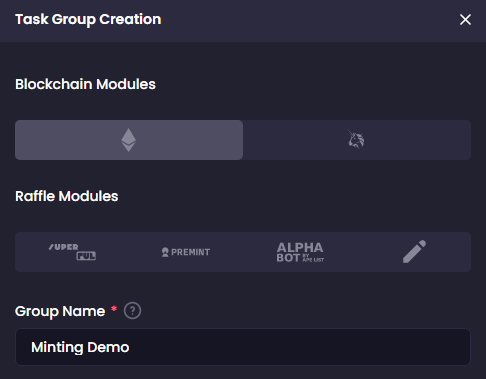Switch blockchain module to the unicorn option
The height and width of the screenshot is (379, 486).
(x=357, y=140)
